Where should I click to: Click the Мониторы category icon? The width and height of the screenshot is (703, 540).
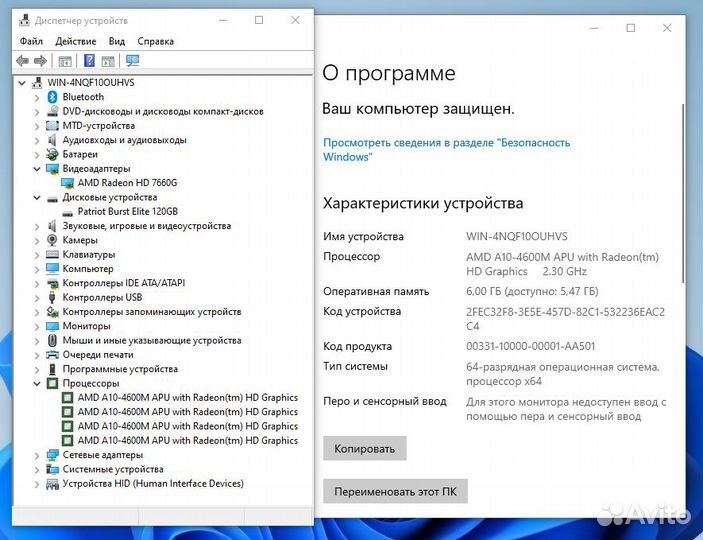52,326
